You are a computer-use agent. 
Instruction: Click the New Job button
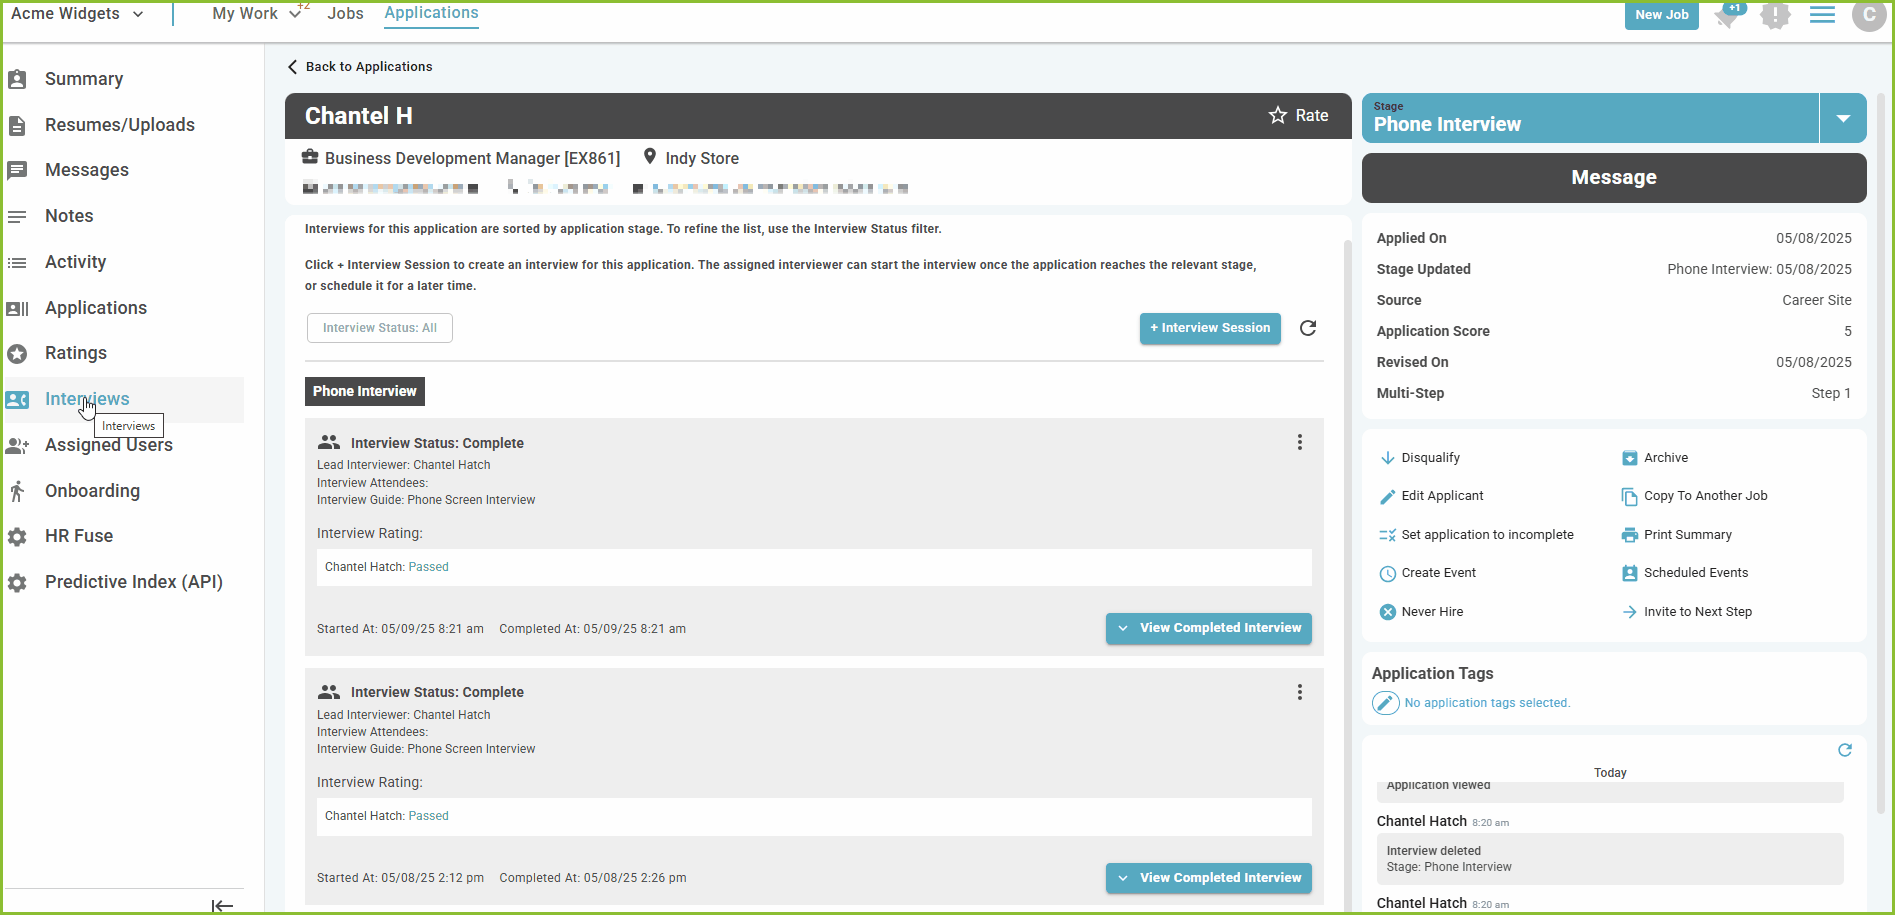1660,15
